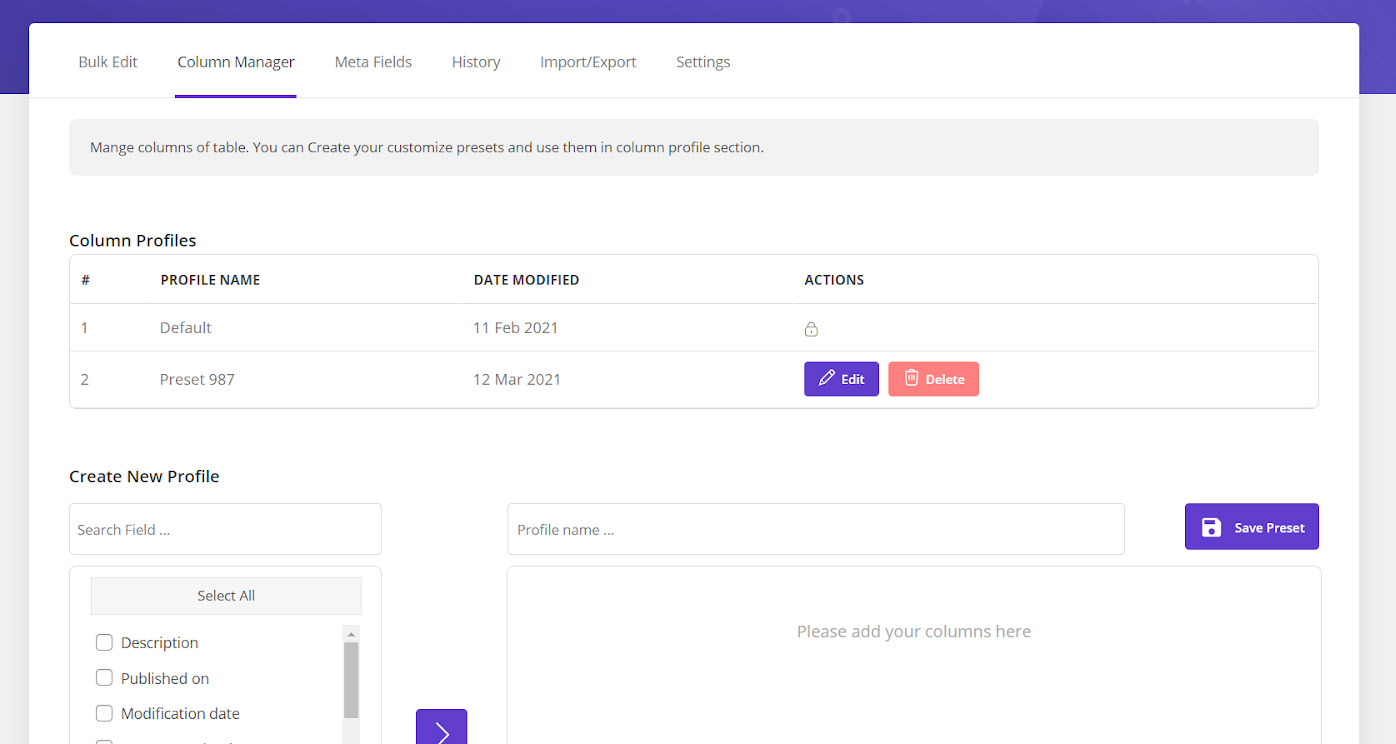
Task: Click the field list scrollbar thumb
Action: [351, 680]
